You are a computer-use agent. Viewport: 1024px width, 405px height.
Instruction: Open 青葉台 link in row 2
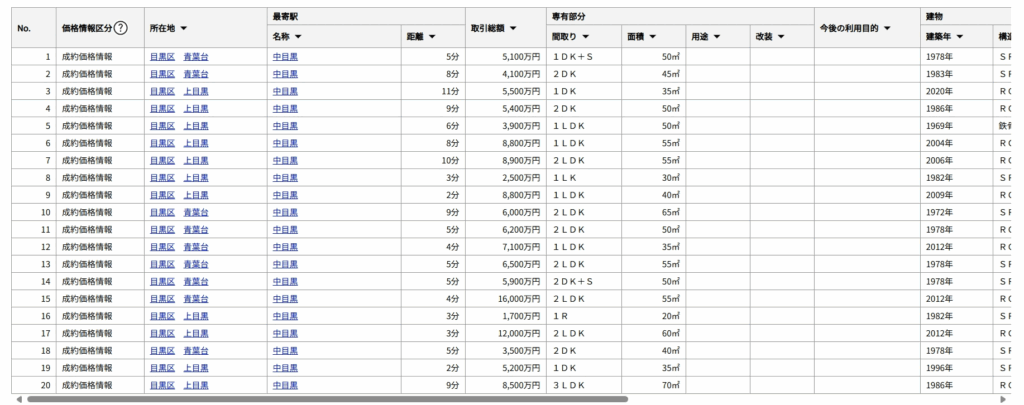[x=195, y=74]
